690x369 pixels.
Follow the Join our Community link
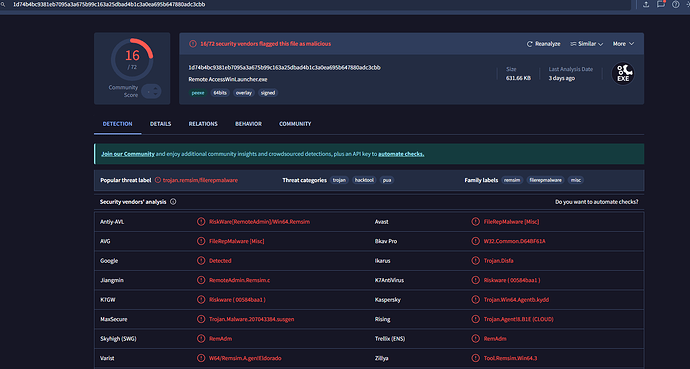(128, 154)
